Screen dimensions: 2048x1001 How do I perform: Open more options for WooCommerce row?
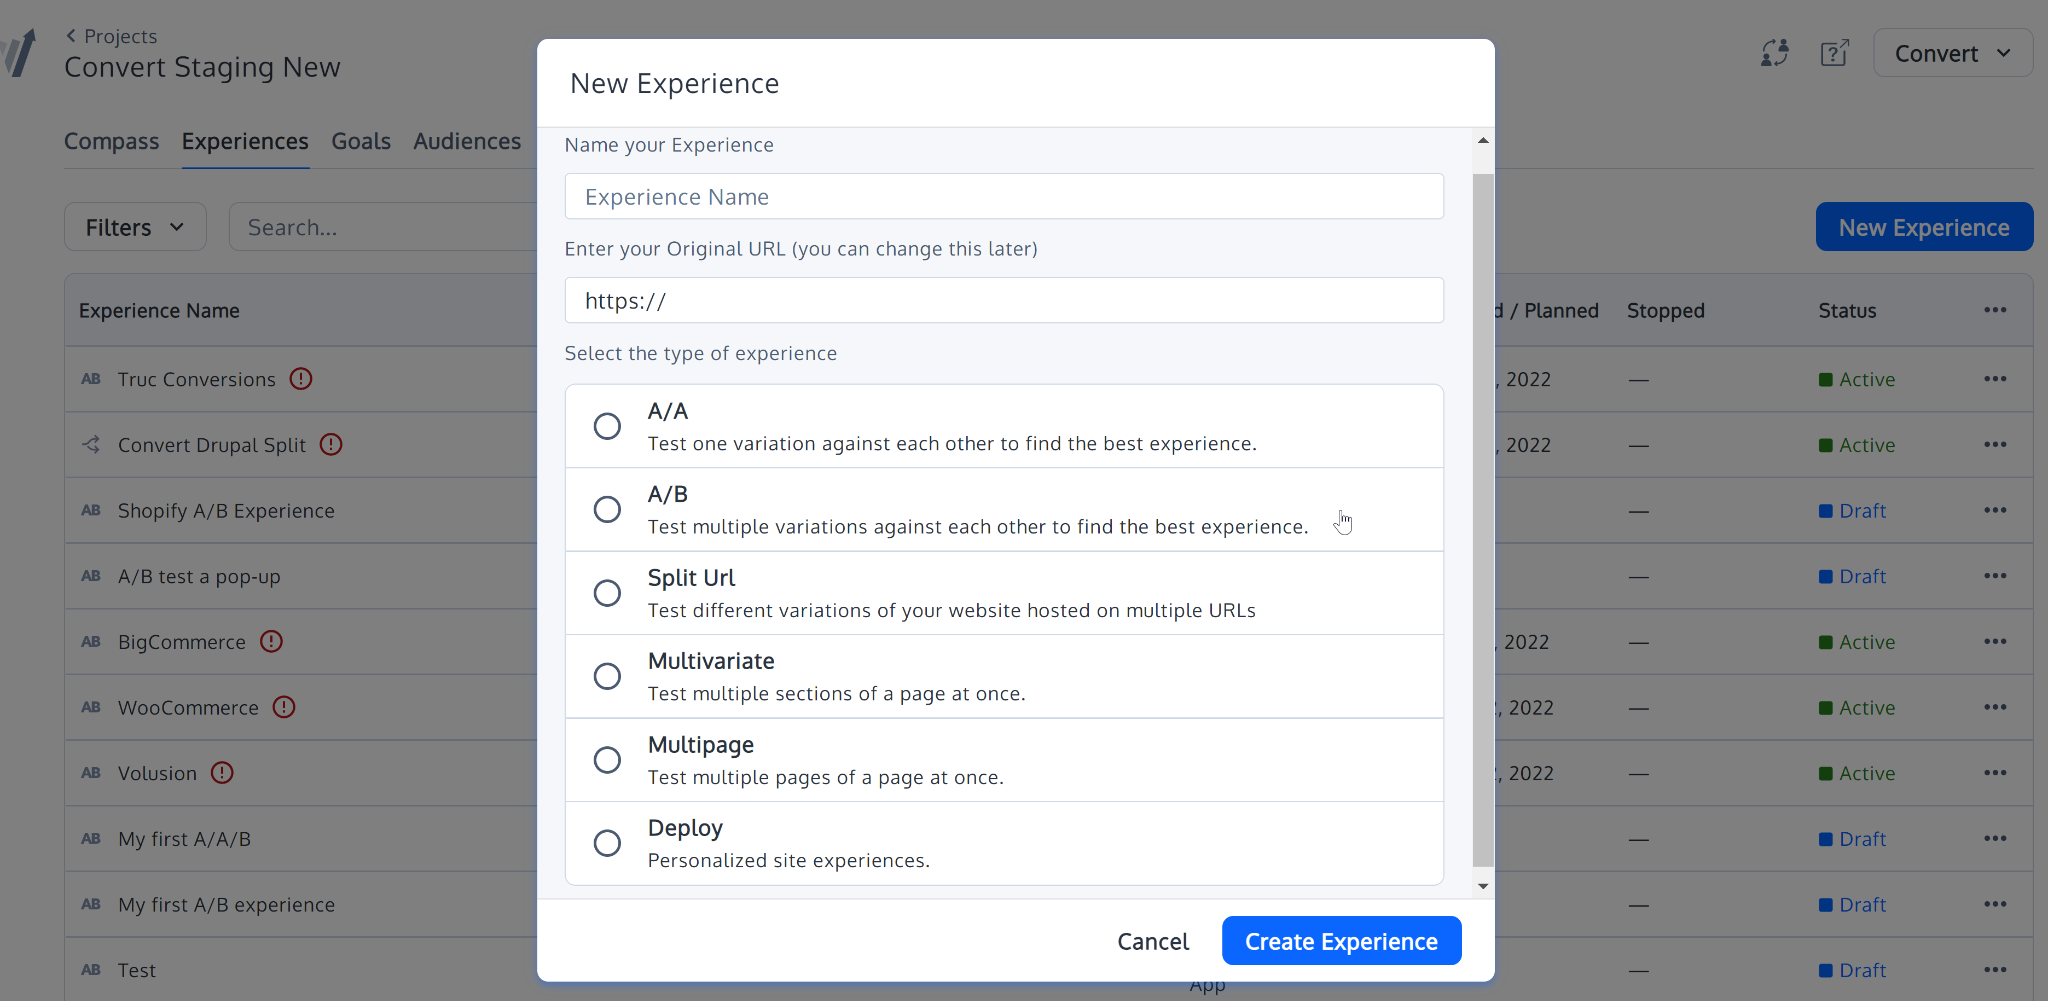point(1995,707)
